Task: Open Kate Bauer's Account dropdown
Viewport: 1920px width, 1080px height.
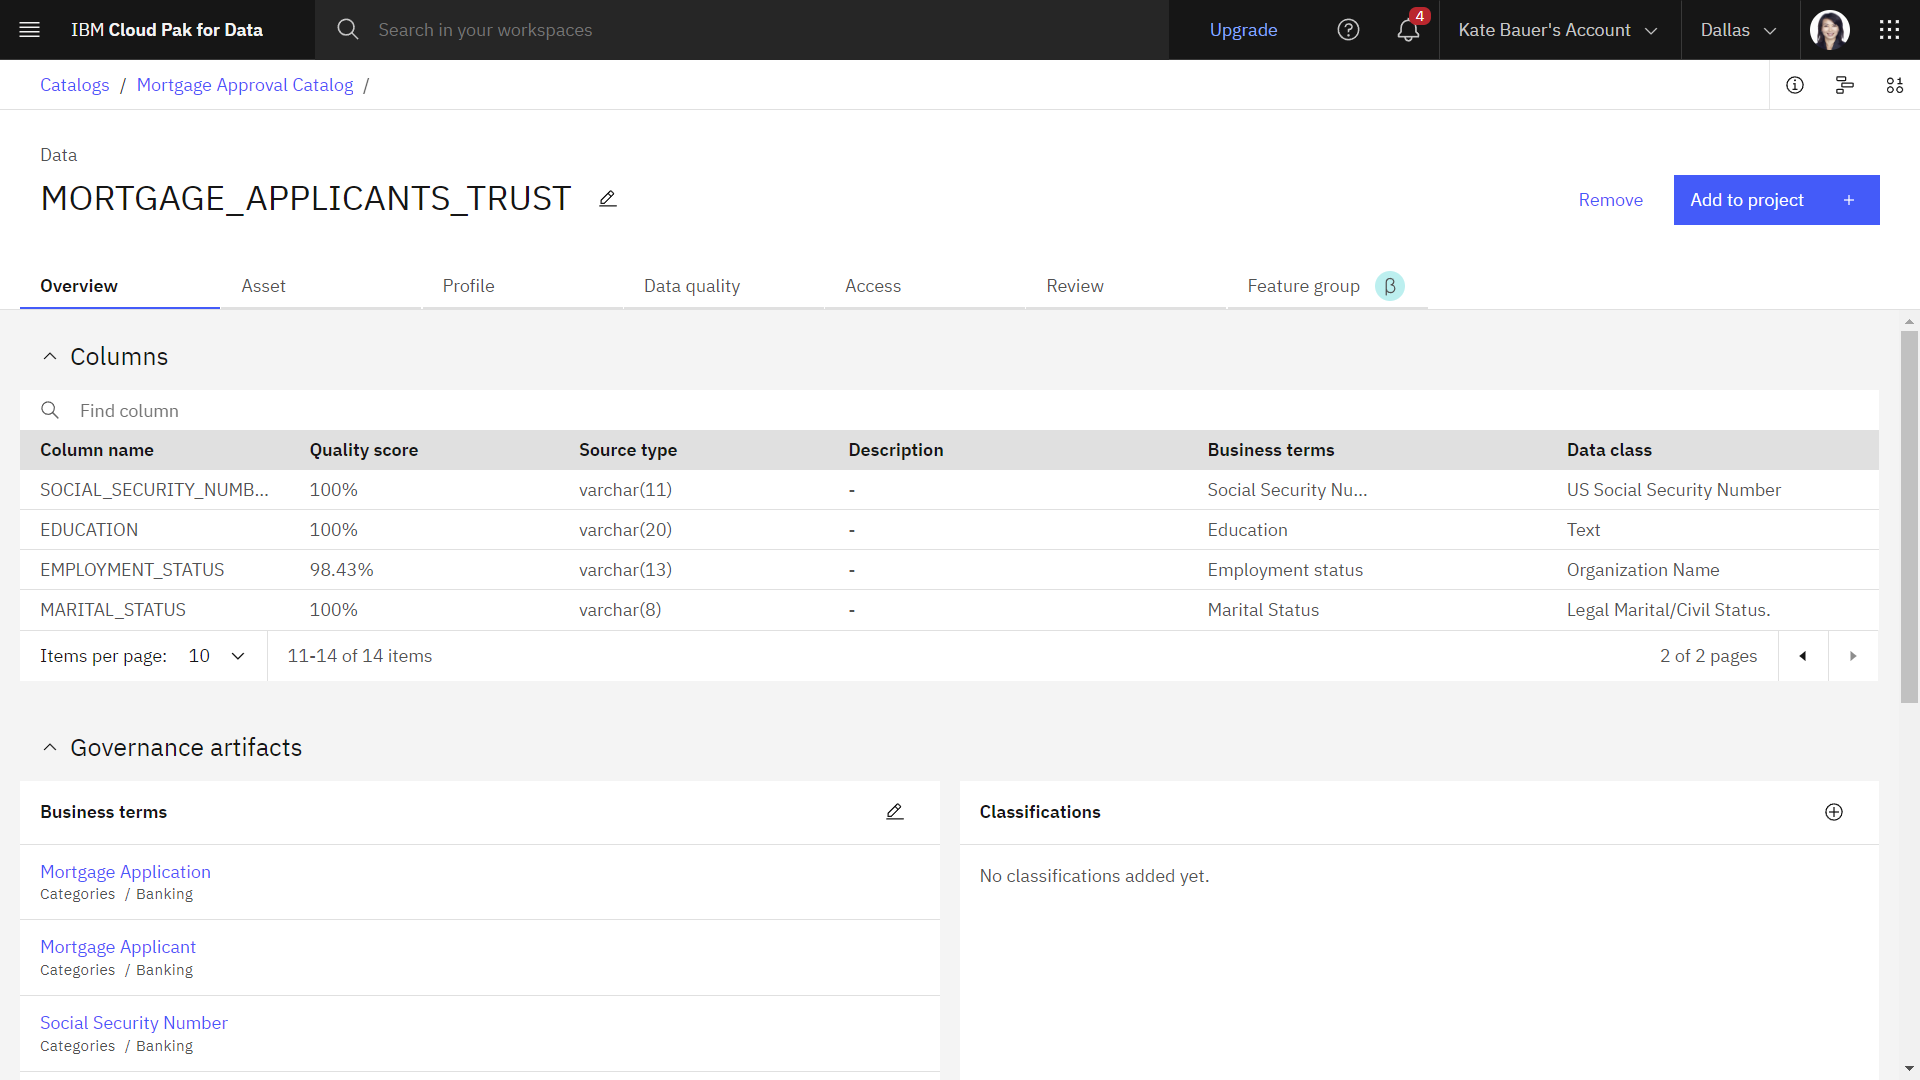Action: pos(1559,30)
